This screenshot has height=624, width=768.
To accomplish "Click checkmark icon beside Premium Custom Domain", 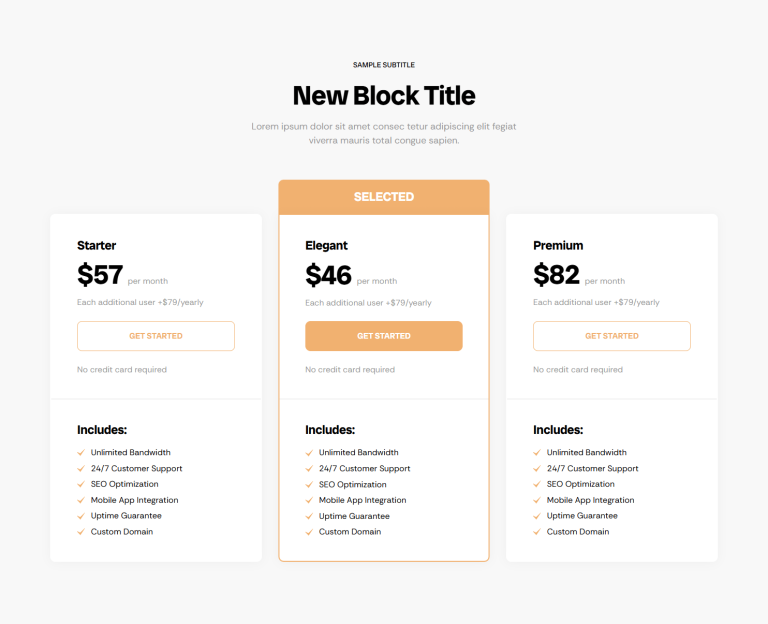I will pos(537,532).
